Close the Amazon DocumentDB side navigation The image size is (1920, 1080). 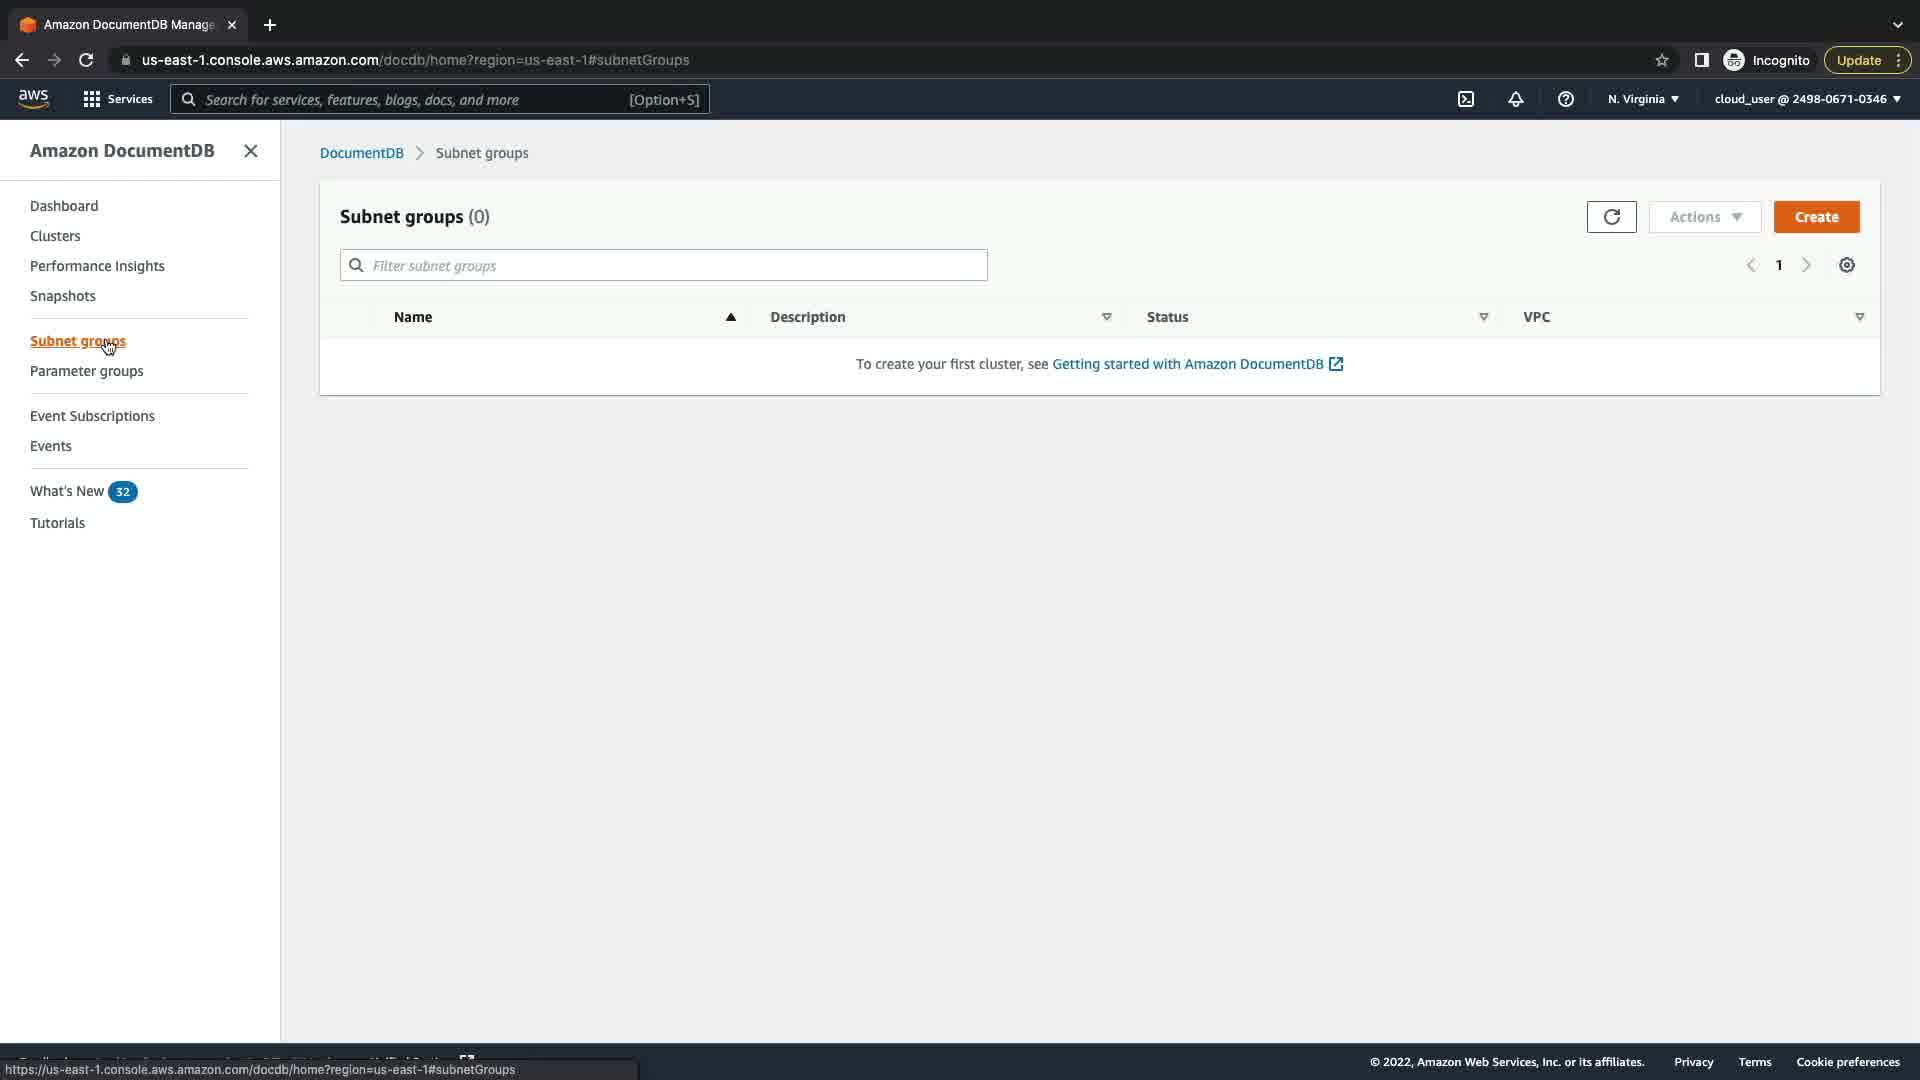pos(250,151)
